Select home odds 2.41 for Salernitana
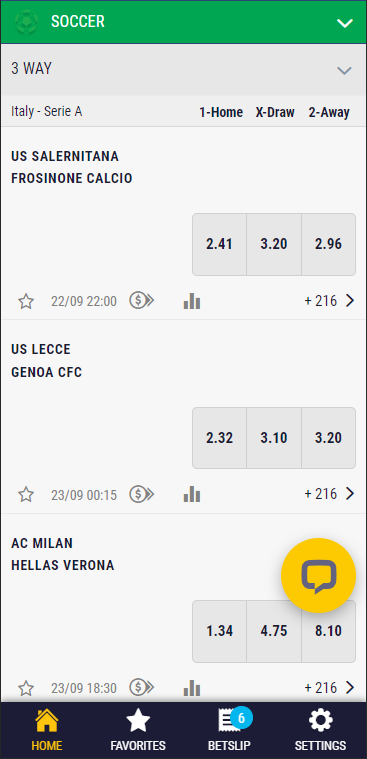Image resolution: width=367 pixels, height=759 pixels. [x=219, y=244]
